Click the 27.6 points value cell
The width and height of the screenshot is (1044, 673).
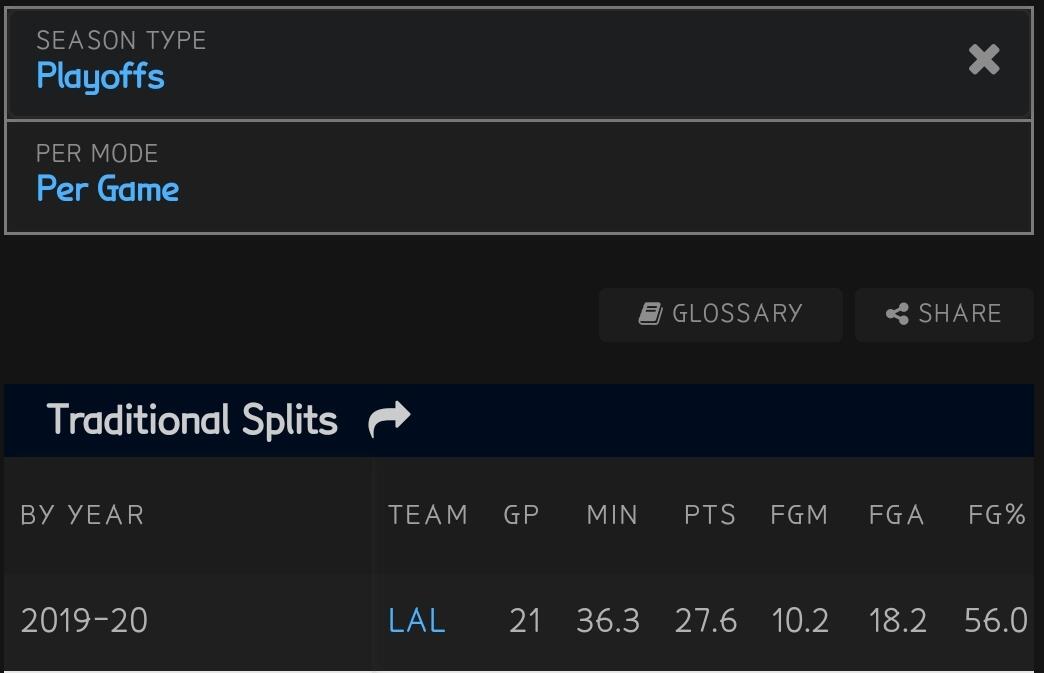pyautogui.click(x=706, y=621)
